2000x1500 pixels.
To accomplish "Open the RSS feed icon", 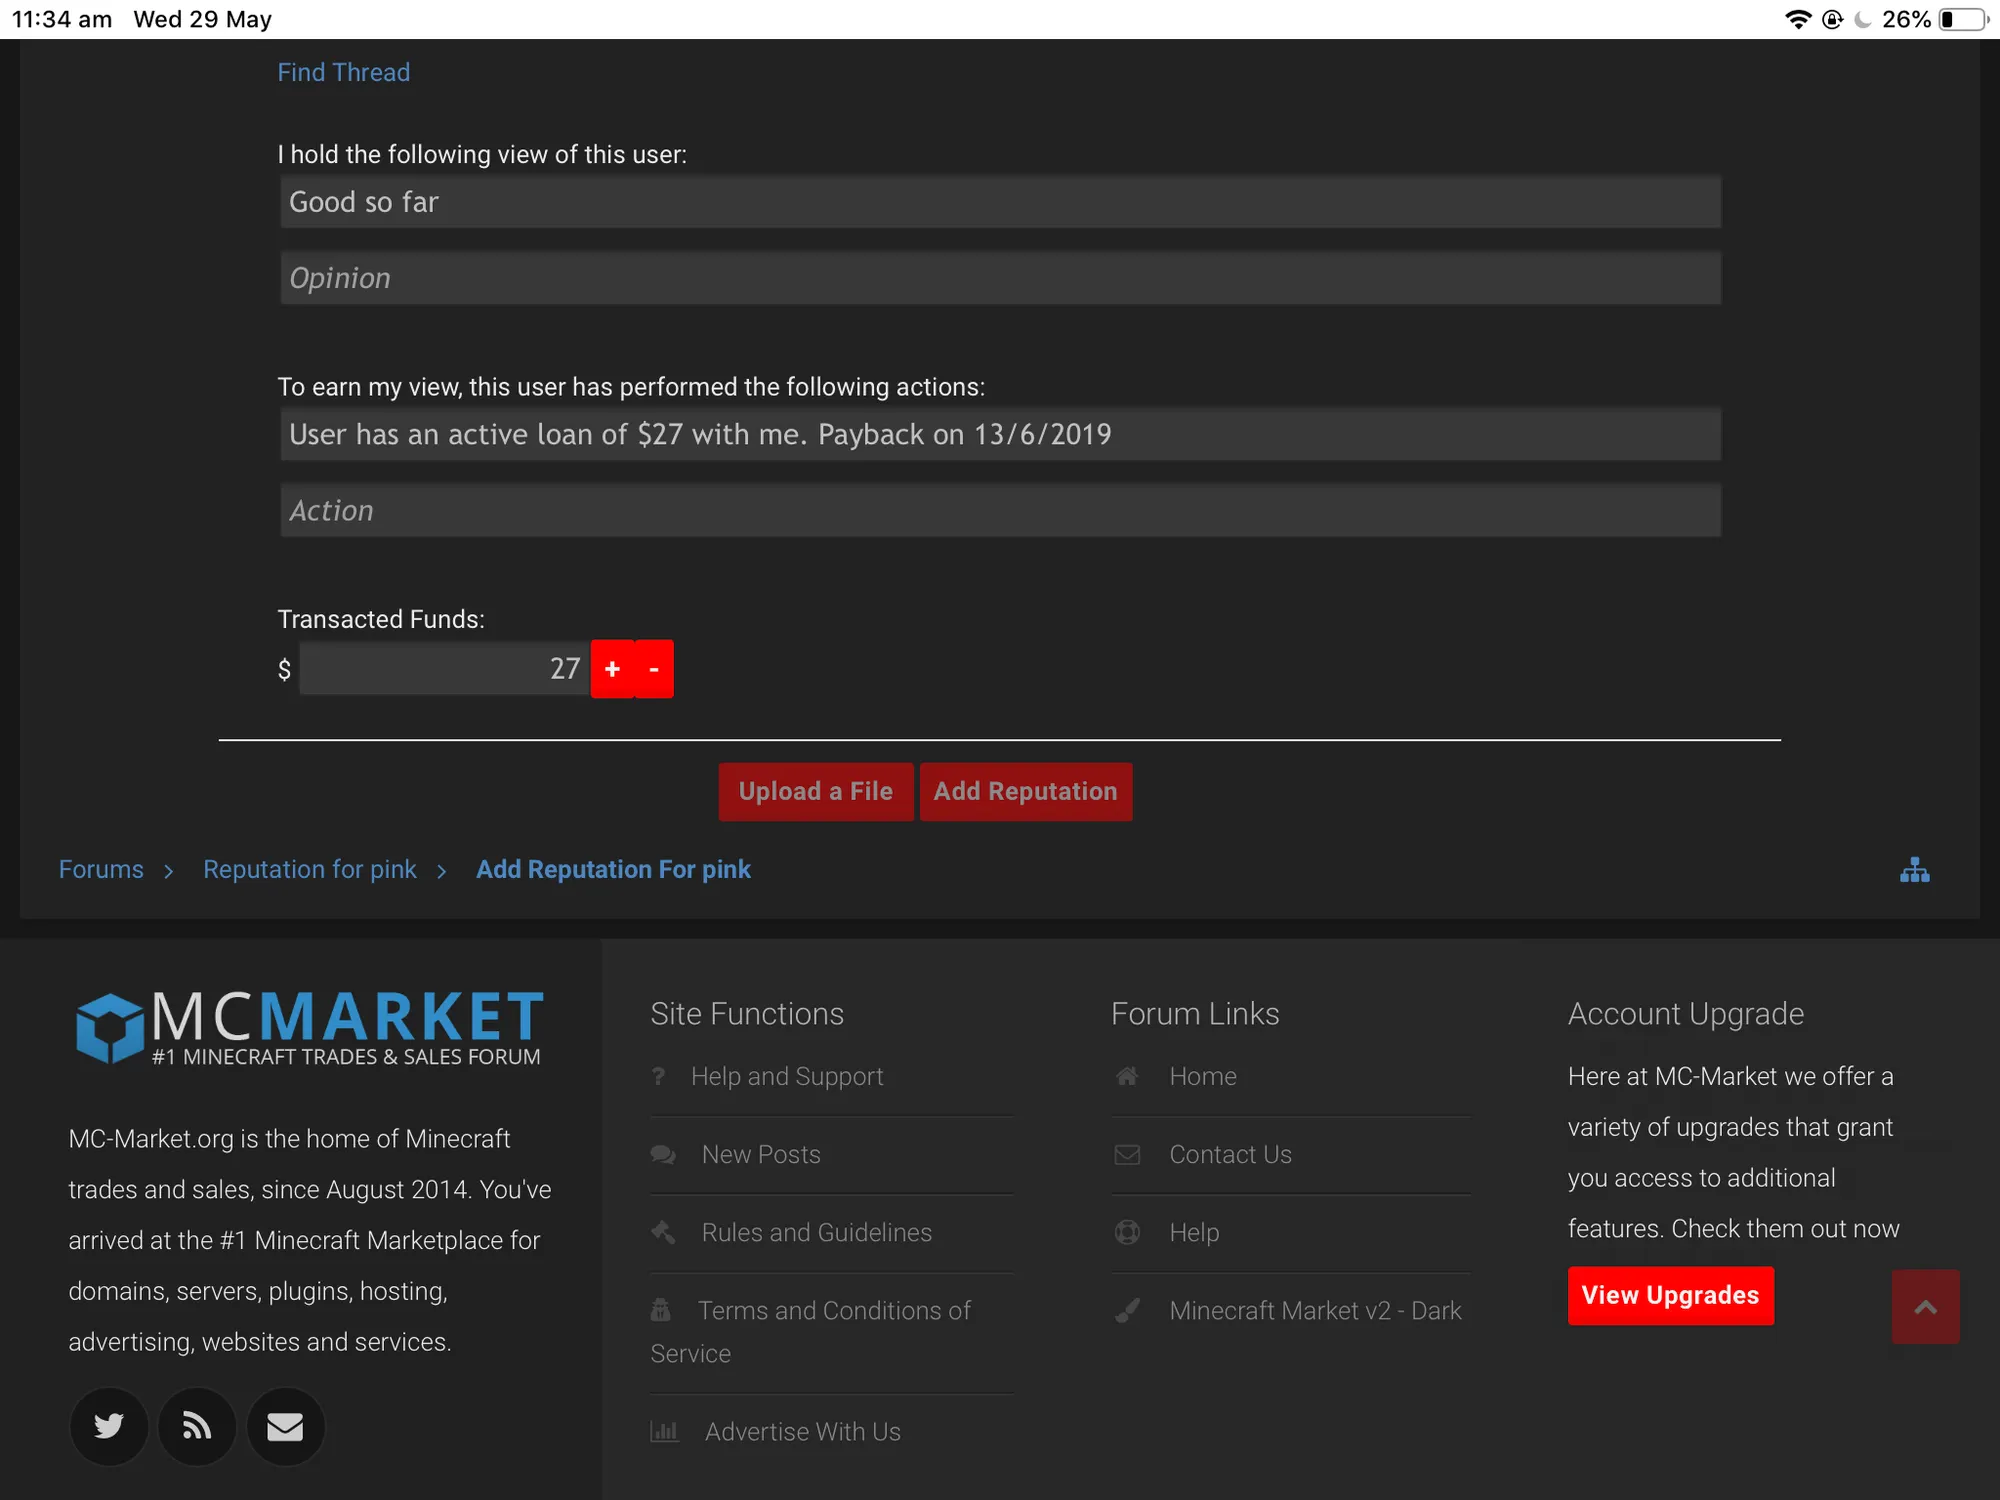I will 197,1426.
